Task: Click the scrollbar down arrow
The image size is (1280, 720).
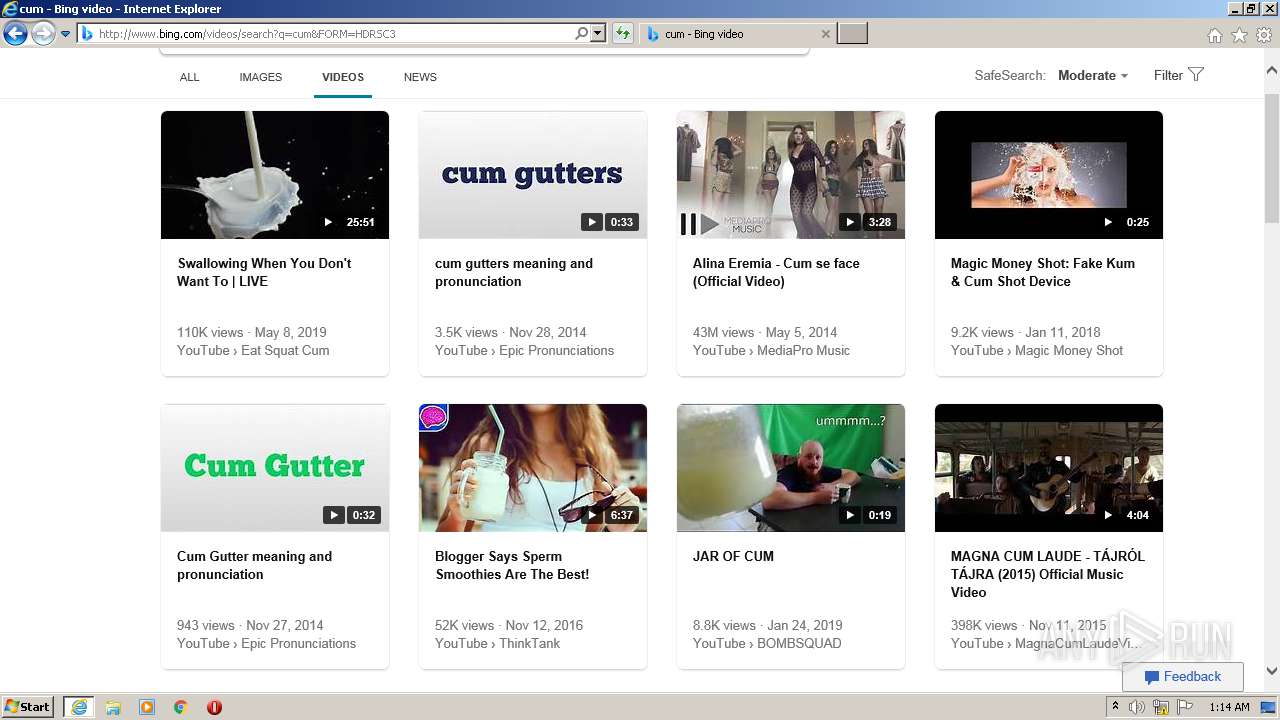Action: (1272, 672)
